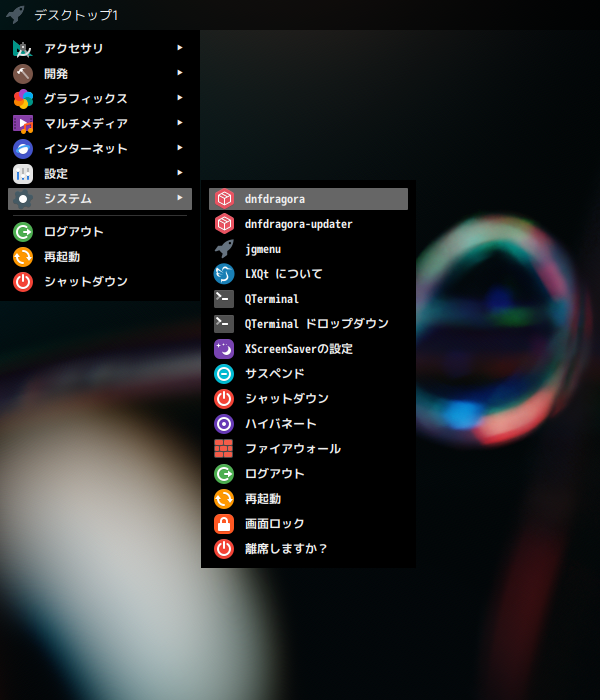Select the システム menu category
Image resolution: width=600 pixels, height=700 pixels.
pos(100,199)
